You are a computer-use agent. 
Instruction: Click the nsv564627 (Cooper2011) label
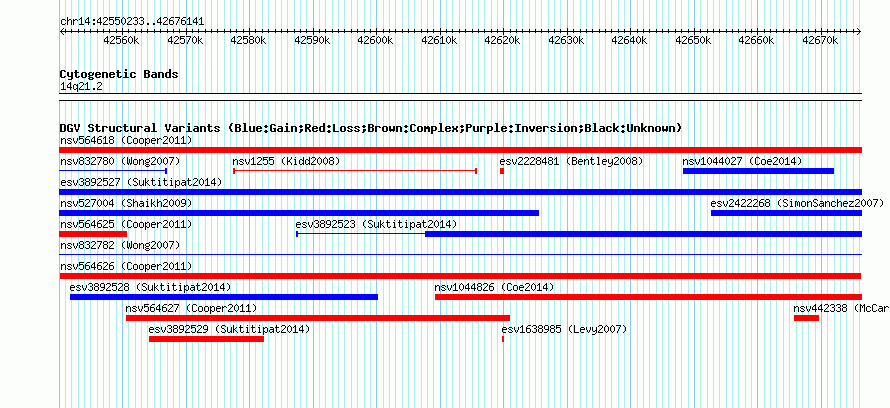[x=191, y=308]
